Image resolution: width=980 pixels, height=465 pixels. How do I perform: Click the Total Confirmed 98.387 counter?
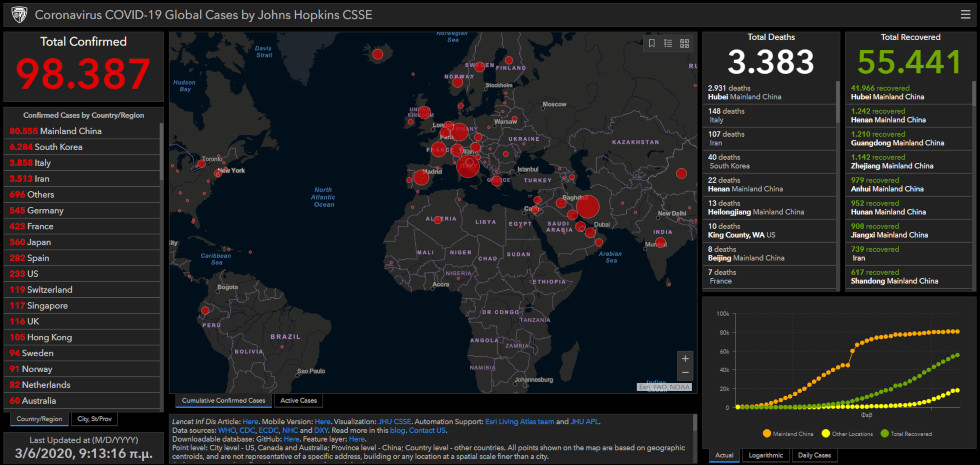83,67
